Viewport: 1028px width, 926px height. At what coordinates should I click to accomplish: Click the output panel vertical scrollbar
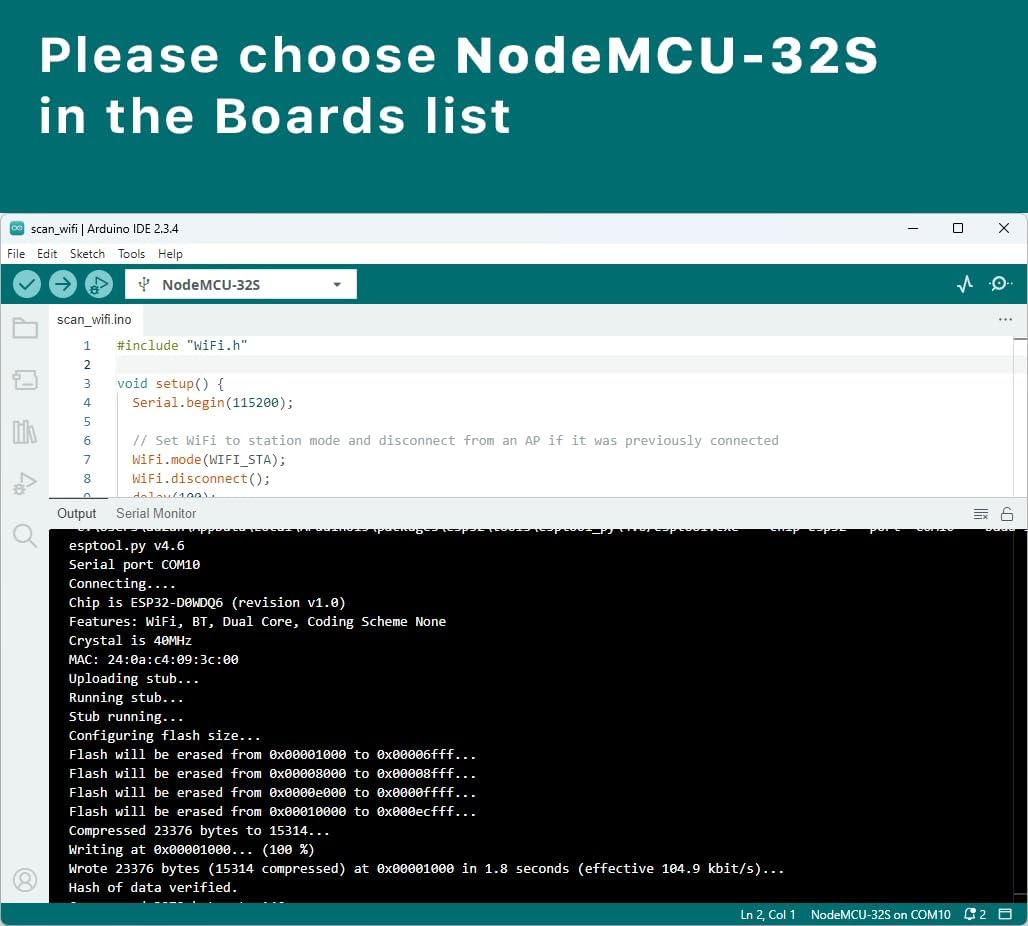[x=1020, y=715]
